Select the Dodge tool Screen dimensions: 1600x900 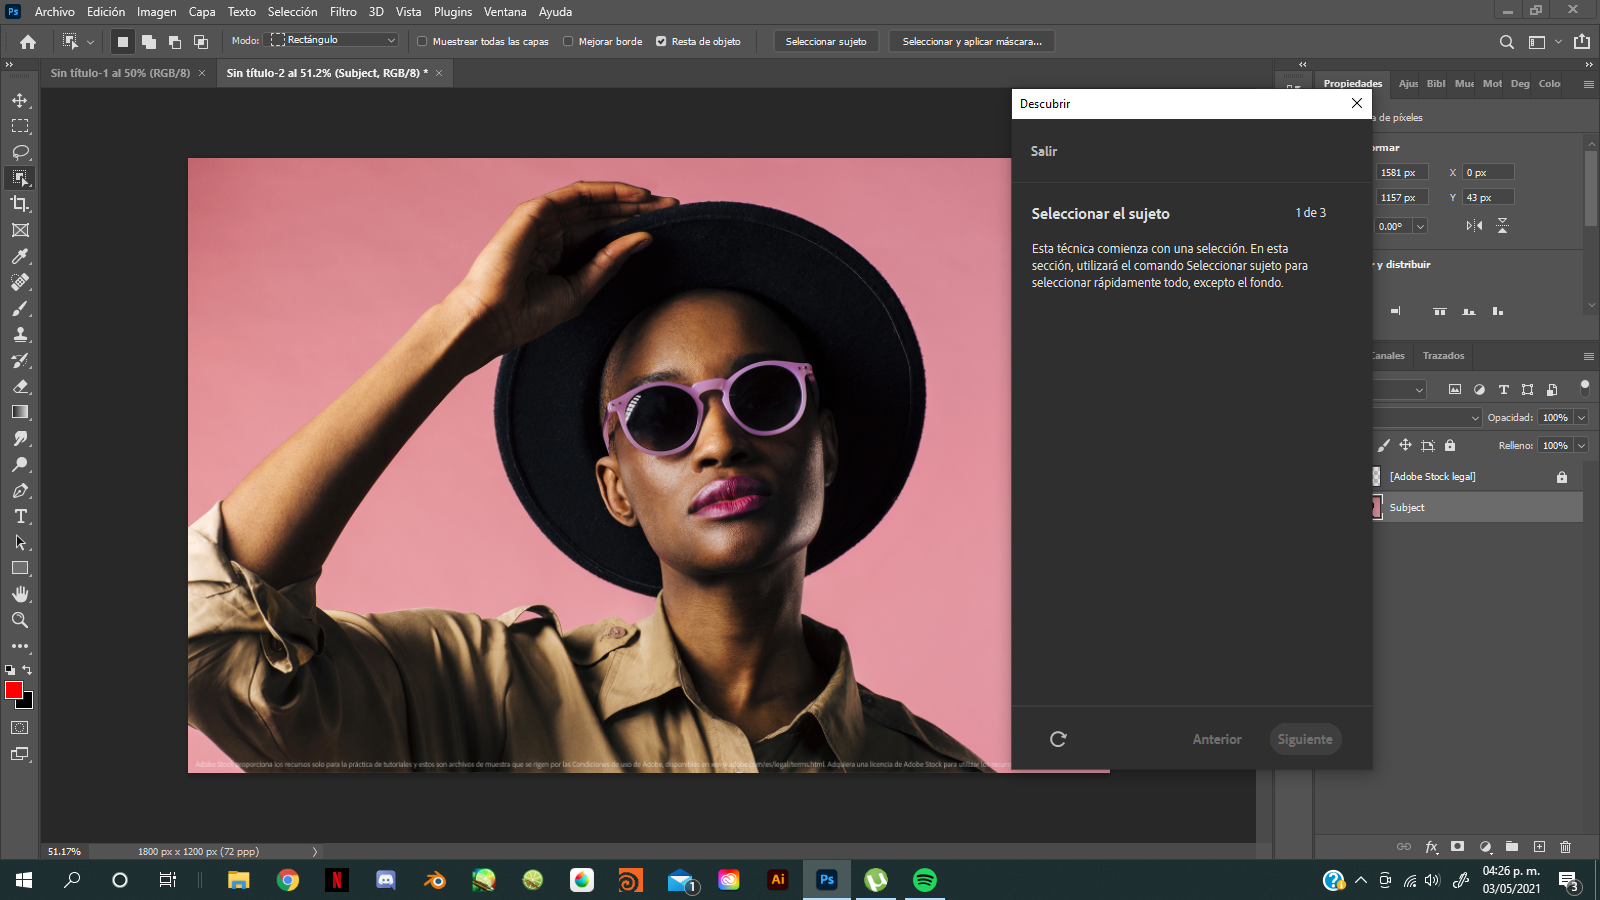coord(20,464)
